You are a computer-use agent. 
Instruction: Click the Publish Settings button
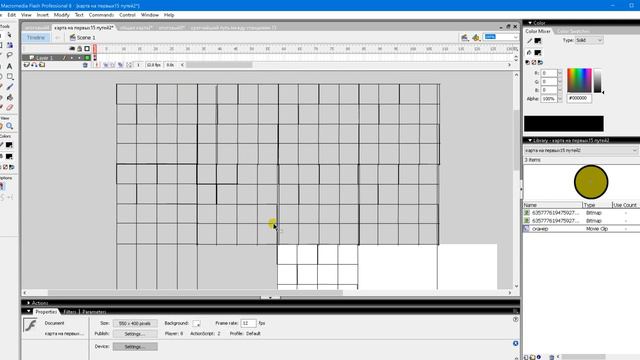pyautogui.click(x=135, y=334)
